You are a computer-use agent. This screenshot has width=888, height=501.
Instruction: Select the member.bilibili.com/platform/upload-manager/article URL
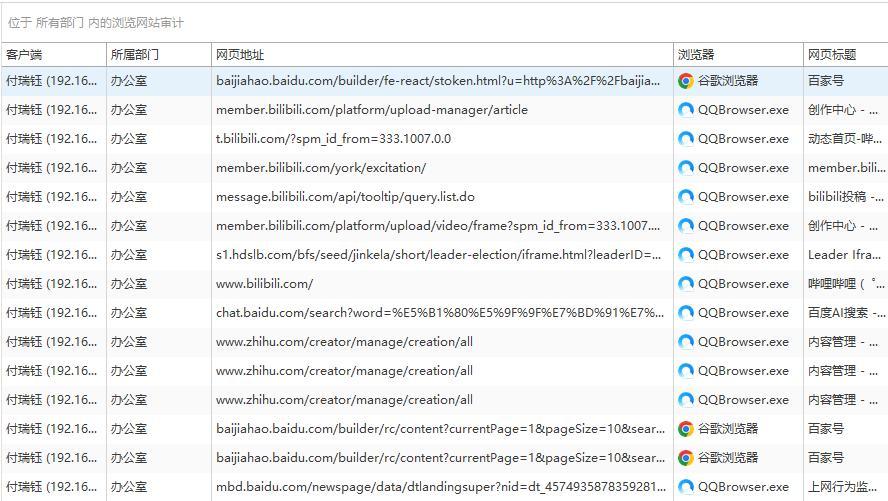[372, 110]
